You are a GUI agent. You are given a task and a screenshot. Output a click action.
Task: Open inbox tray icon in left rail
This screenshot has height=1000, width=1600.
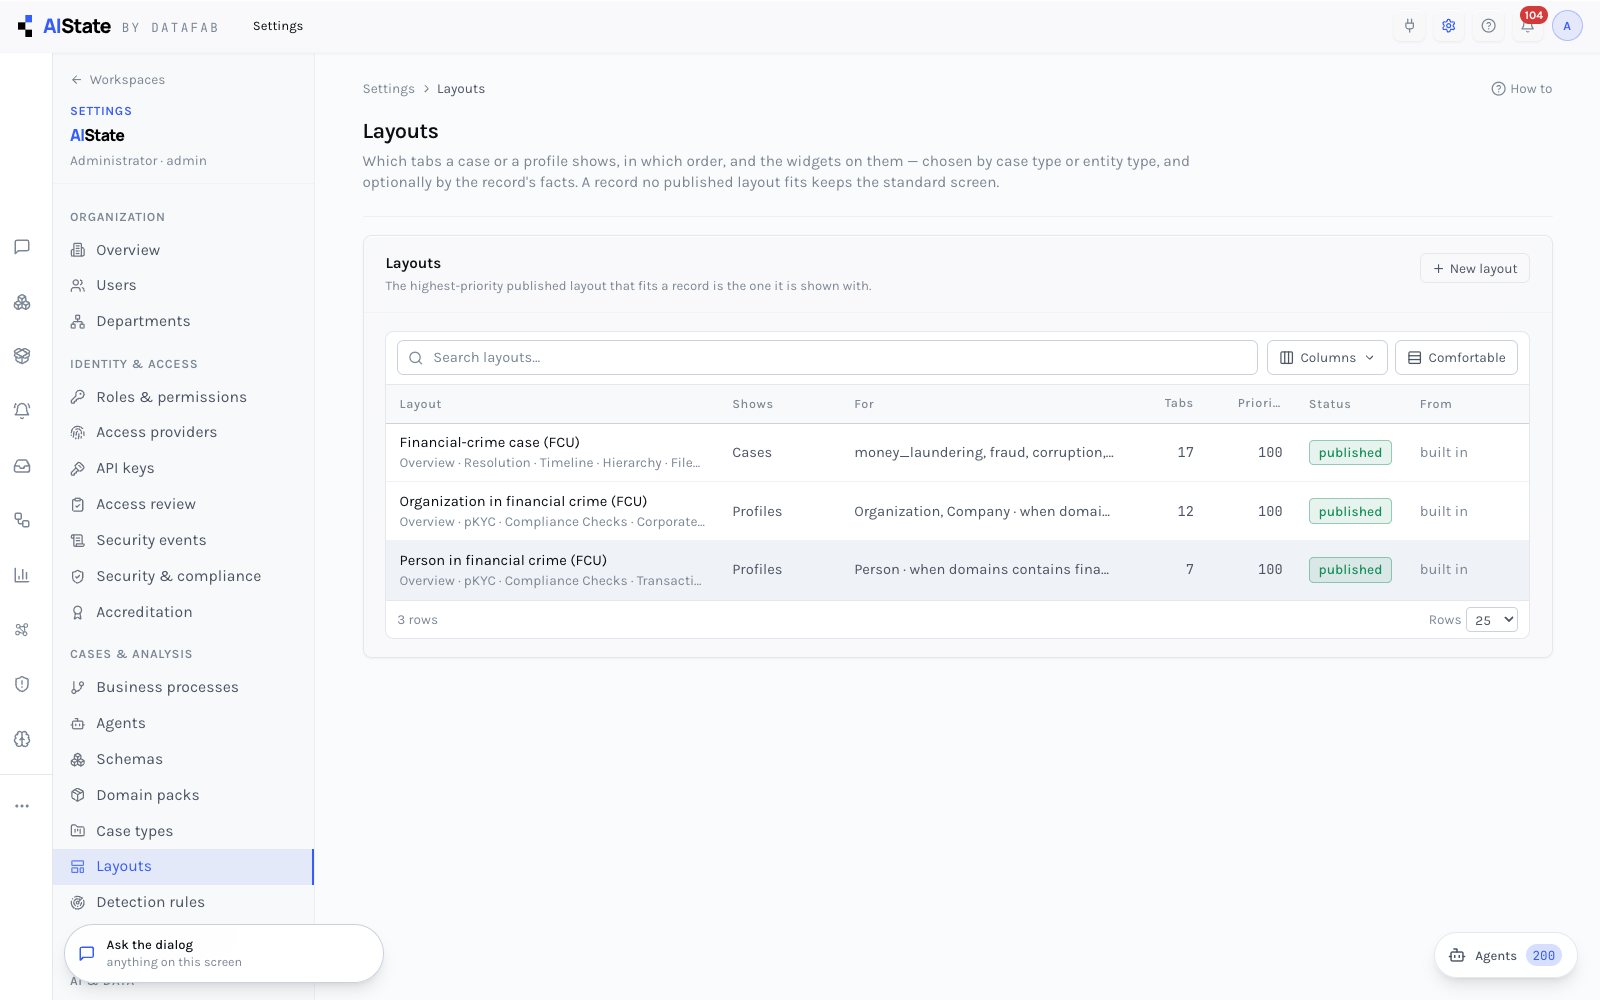22,466
